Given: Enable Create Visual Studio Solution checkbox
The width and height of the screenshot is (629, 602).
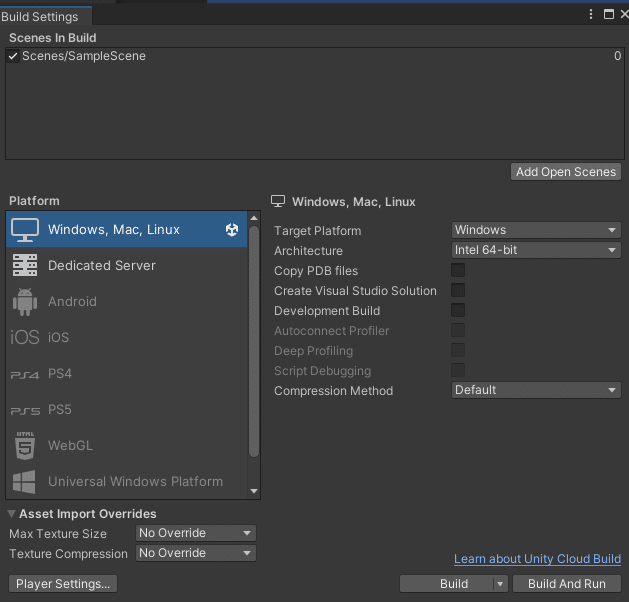Looking at the screenshot, I should pos(458,290).
